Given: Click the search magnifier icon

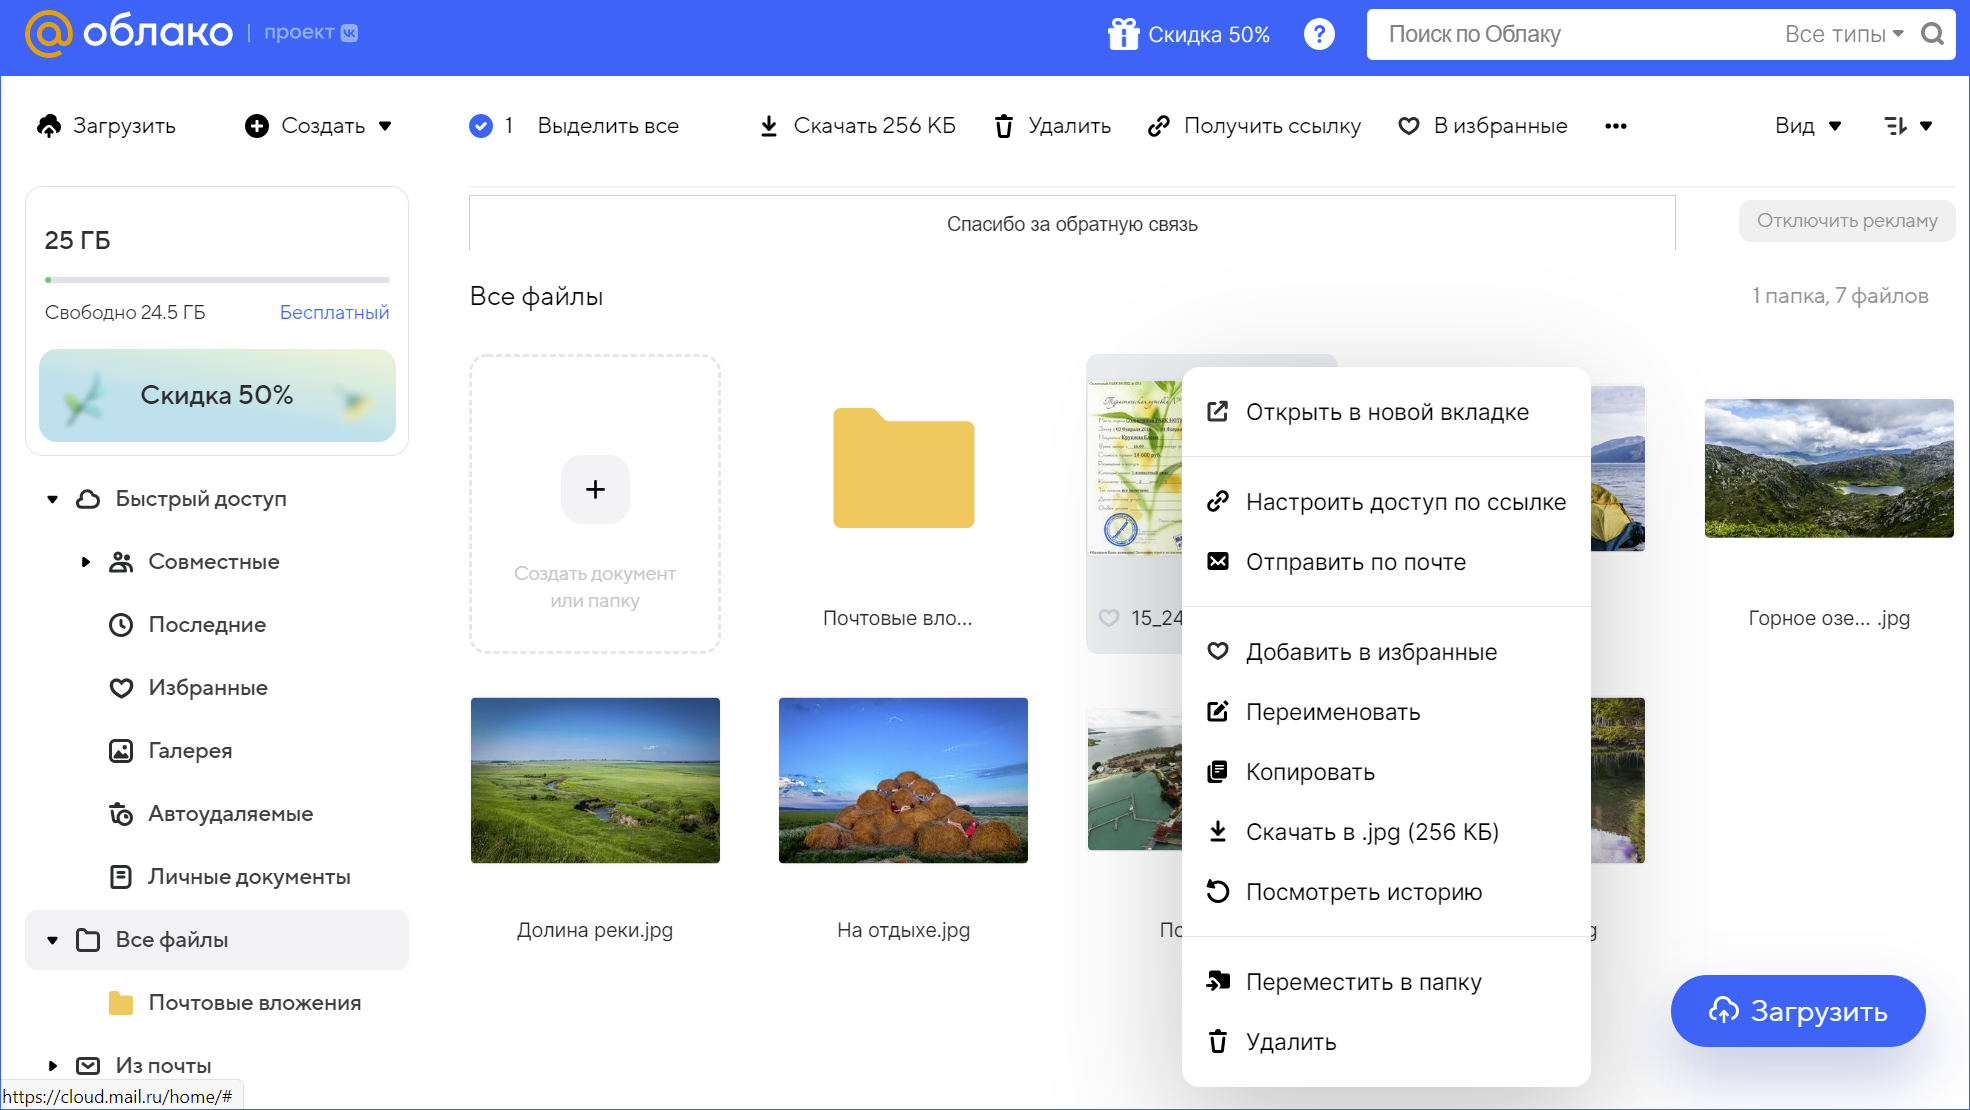Looking at the screenshot, I should coord(1932,34).
